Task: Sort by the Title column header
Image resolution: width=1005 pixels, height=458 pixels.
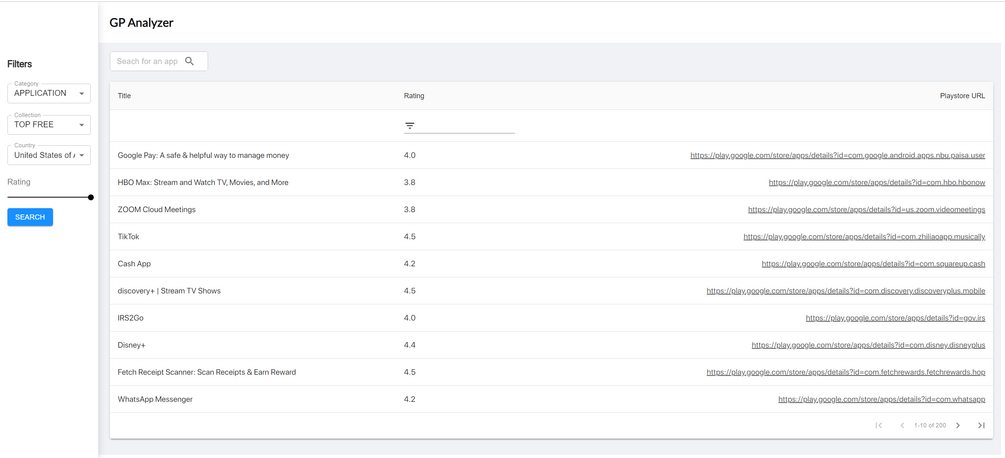Action: [124, 96]
